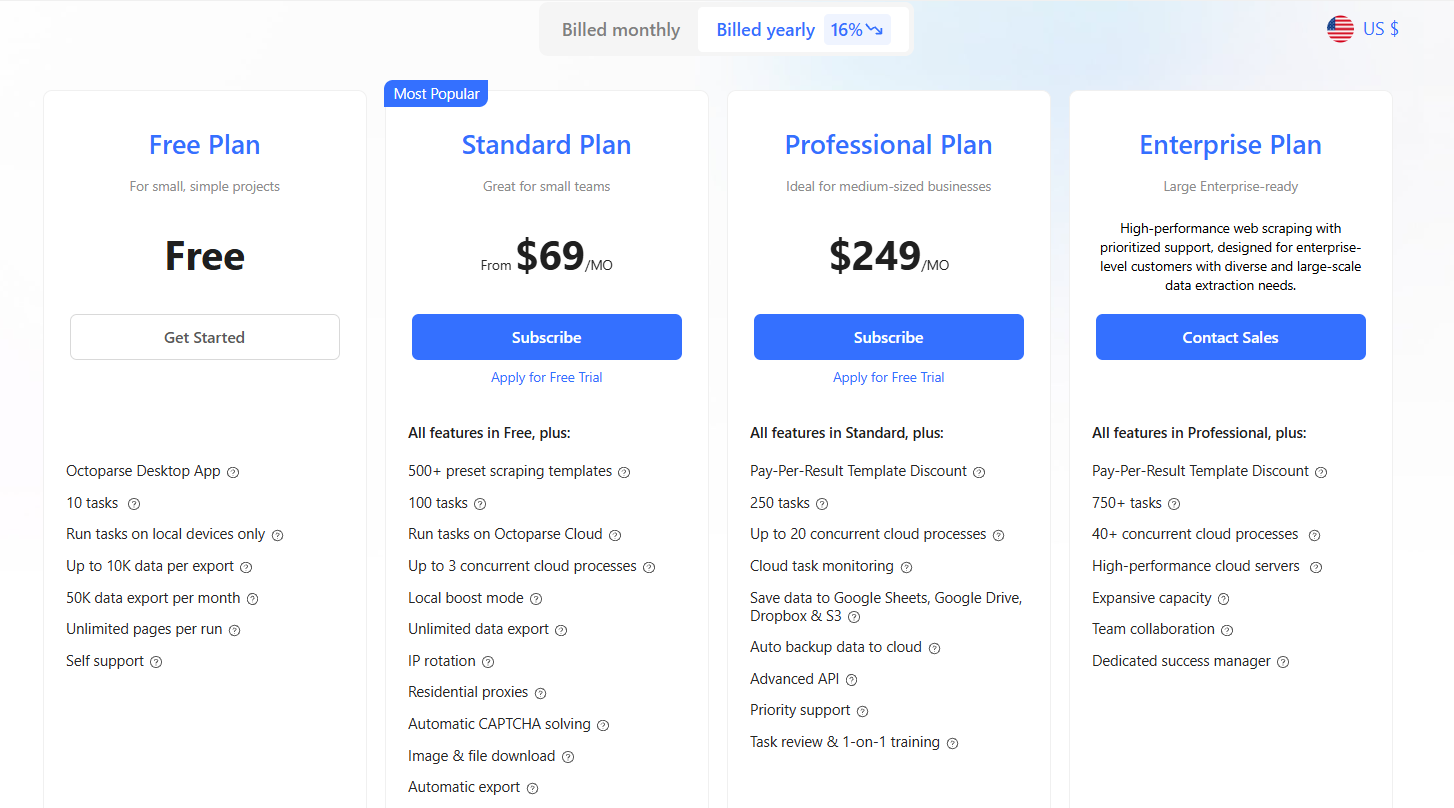Viewport: 1454px width, 808px height.
Task: Subscribe to the Professional Plan
Action: pos(888,337)
